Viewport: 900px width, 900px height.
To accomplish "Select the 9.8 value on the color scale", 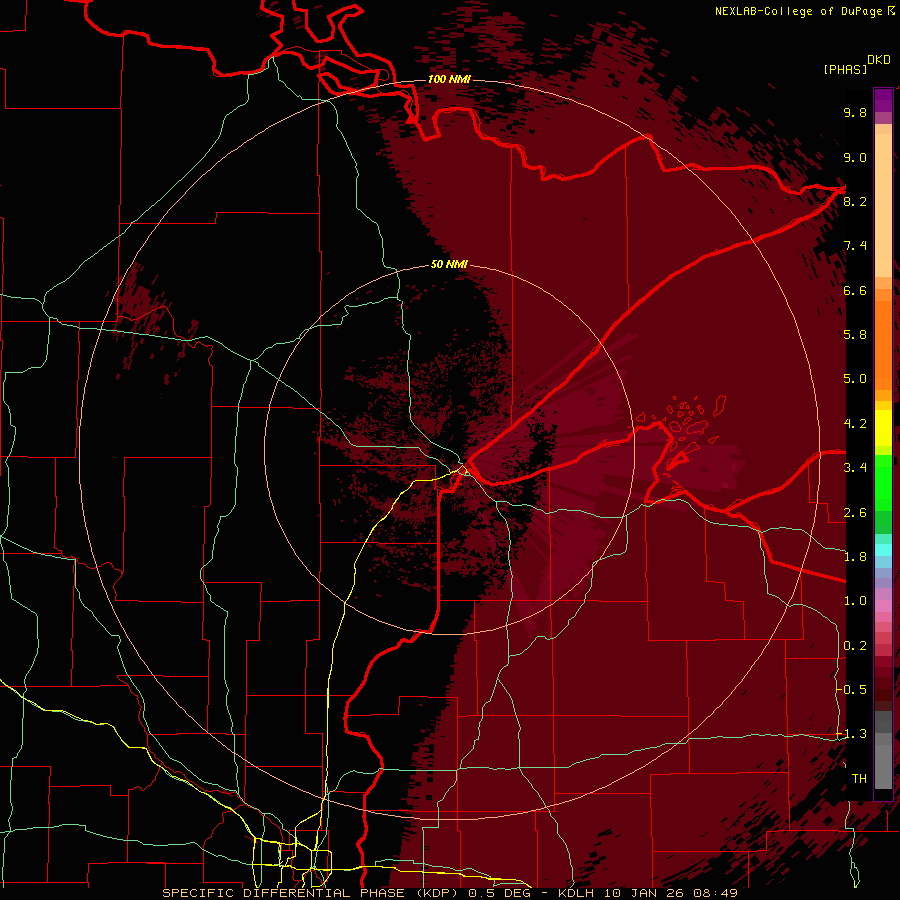I will pyautogui.click(x=855, y=112).
